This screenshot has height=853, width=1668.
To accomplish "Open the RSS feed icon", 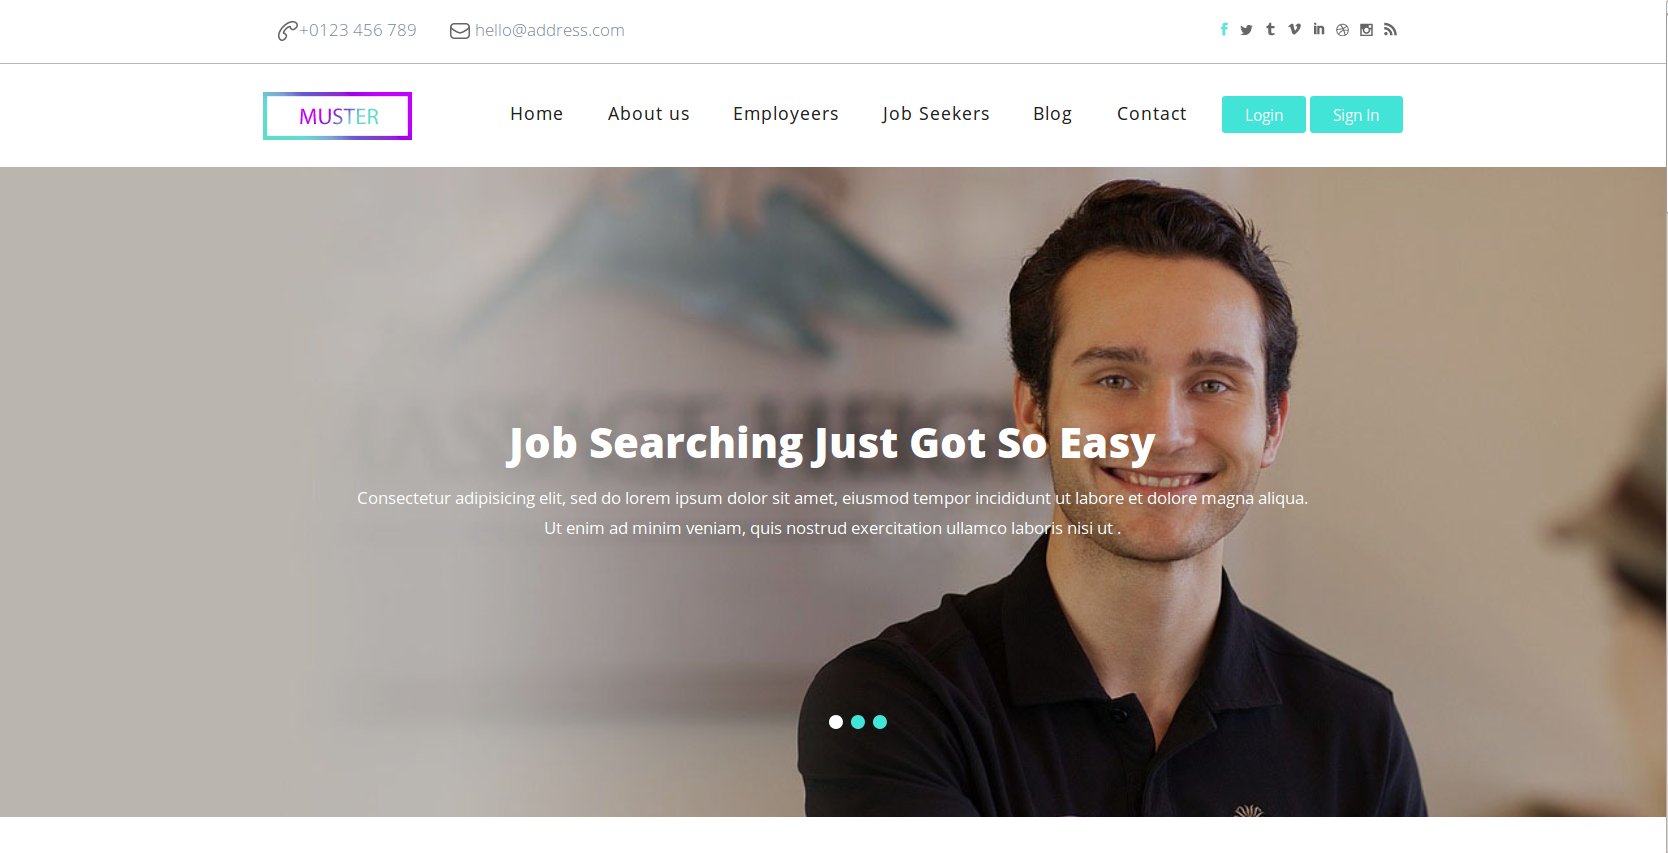I will click(1390, 30).
